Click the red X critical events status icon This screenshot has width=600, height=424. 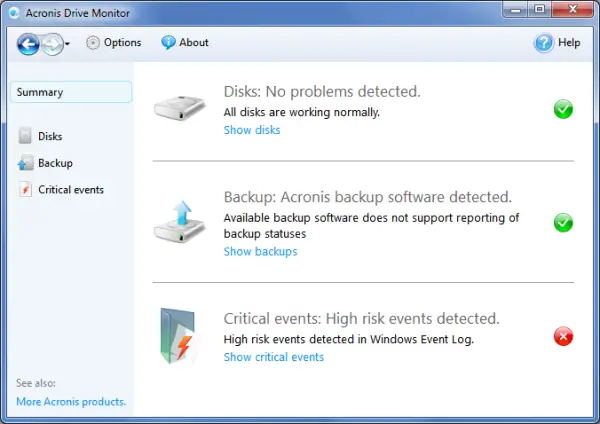563,337
